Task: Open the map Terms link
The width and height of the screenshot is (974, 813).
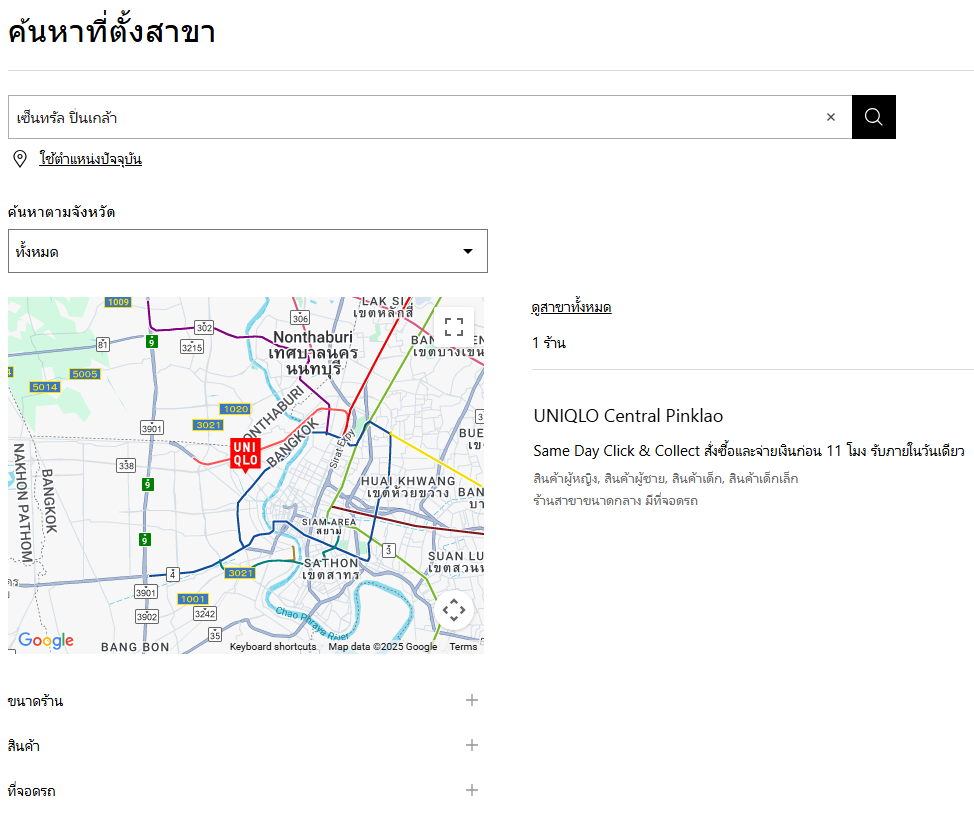Action: point(463,646)
